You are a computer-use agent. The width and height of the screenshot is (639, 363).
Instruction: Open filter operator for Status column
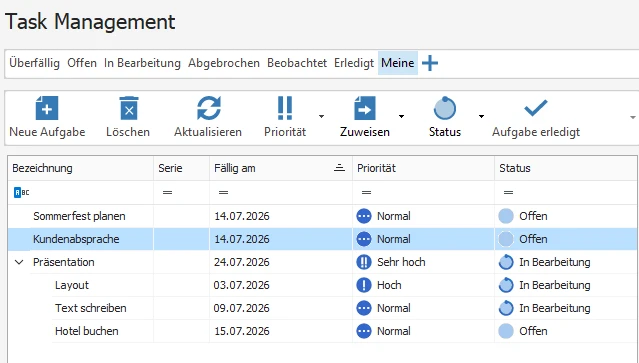point(508,192)
